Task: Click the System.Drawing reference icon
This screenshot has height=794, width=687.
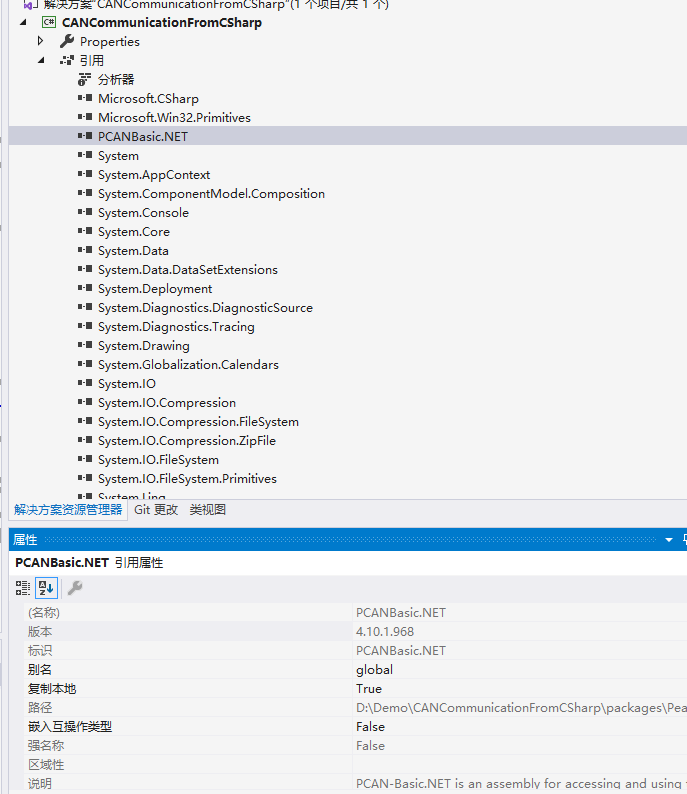Action: (85, 345)
